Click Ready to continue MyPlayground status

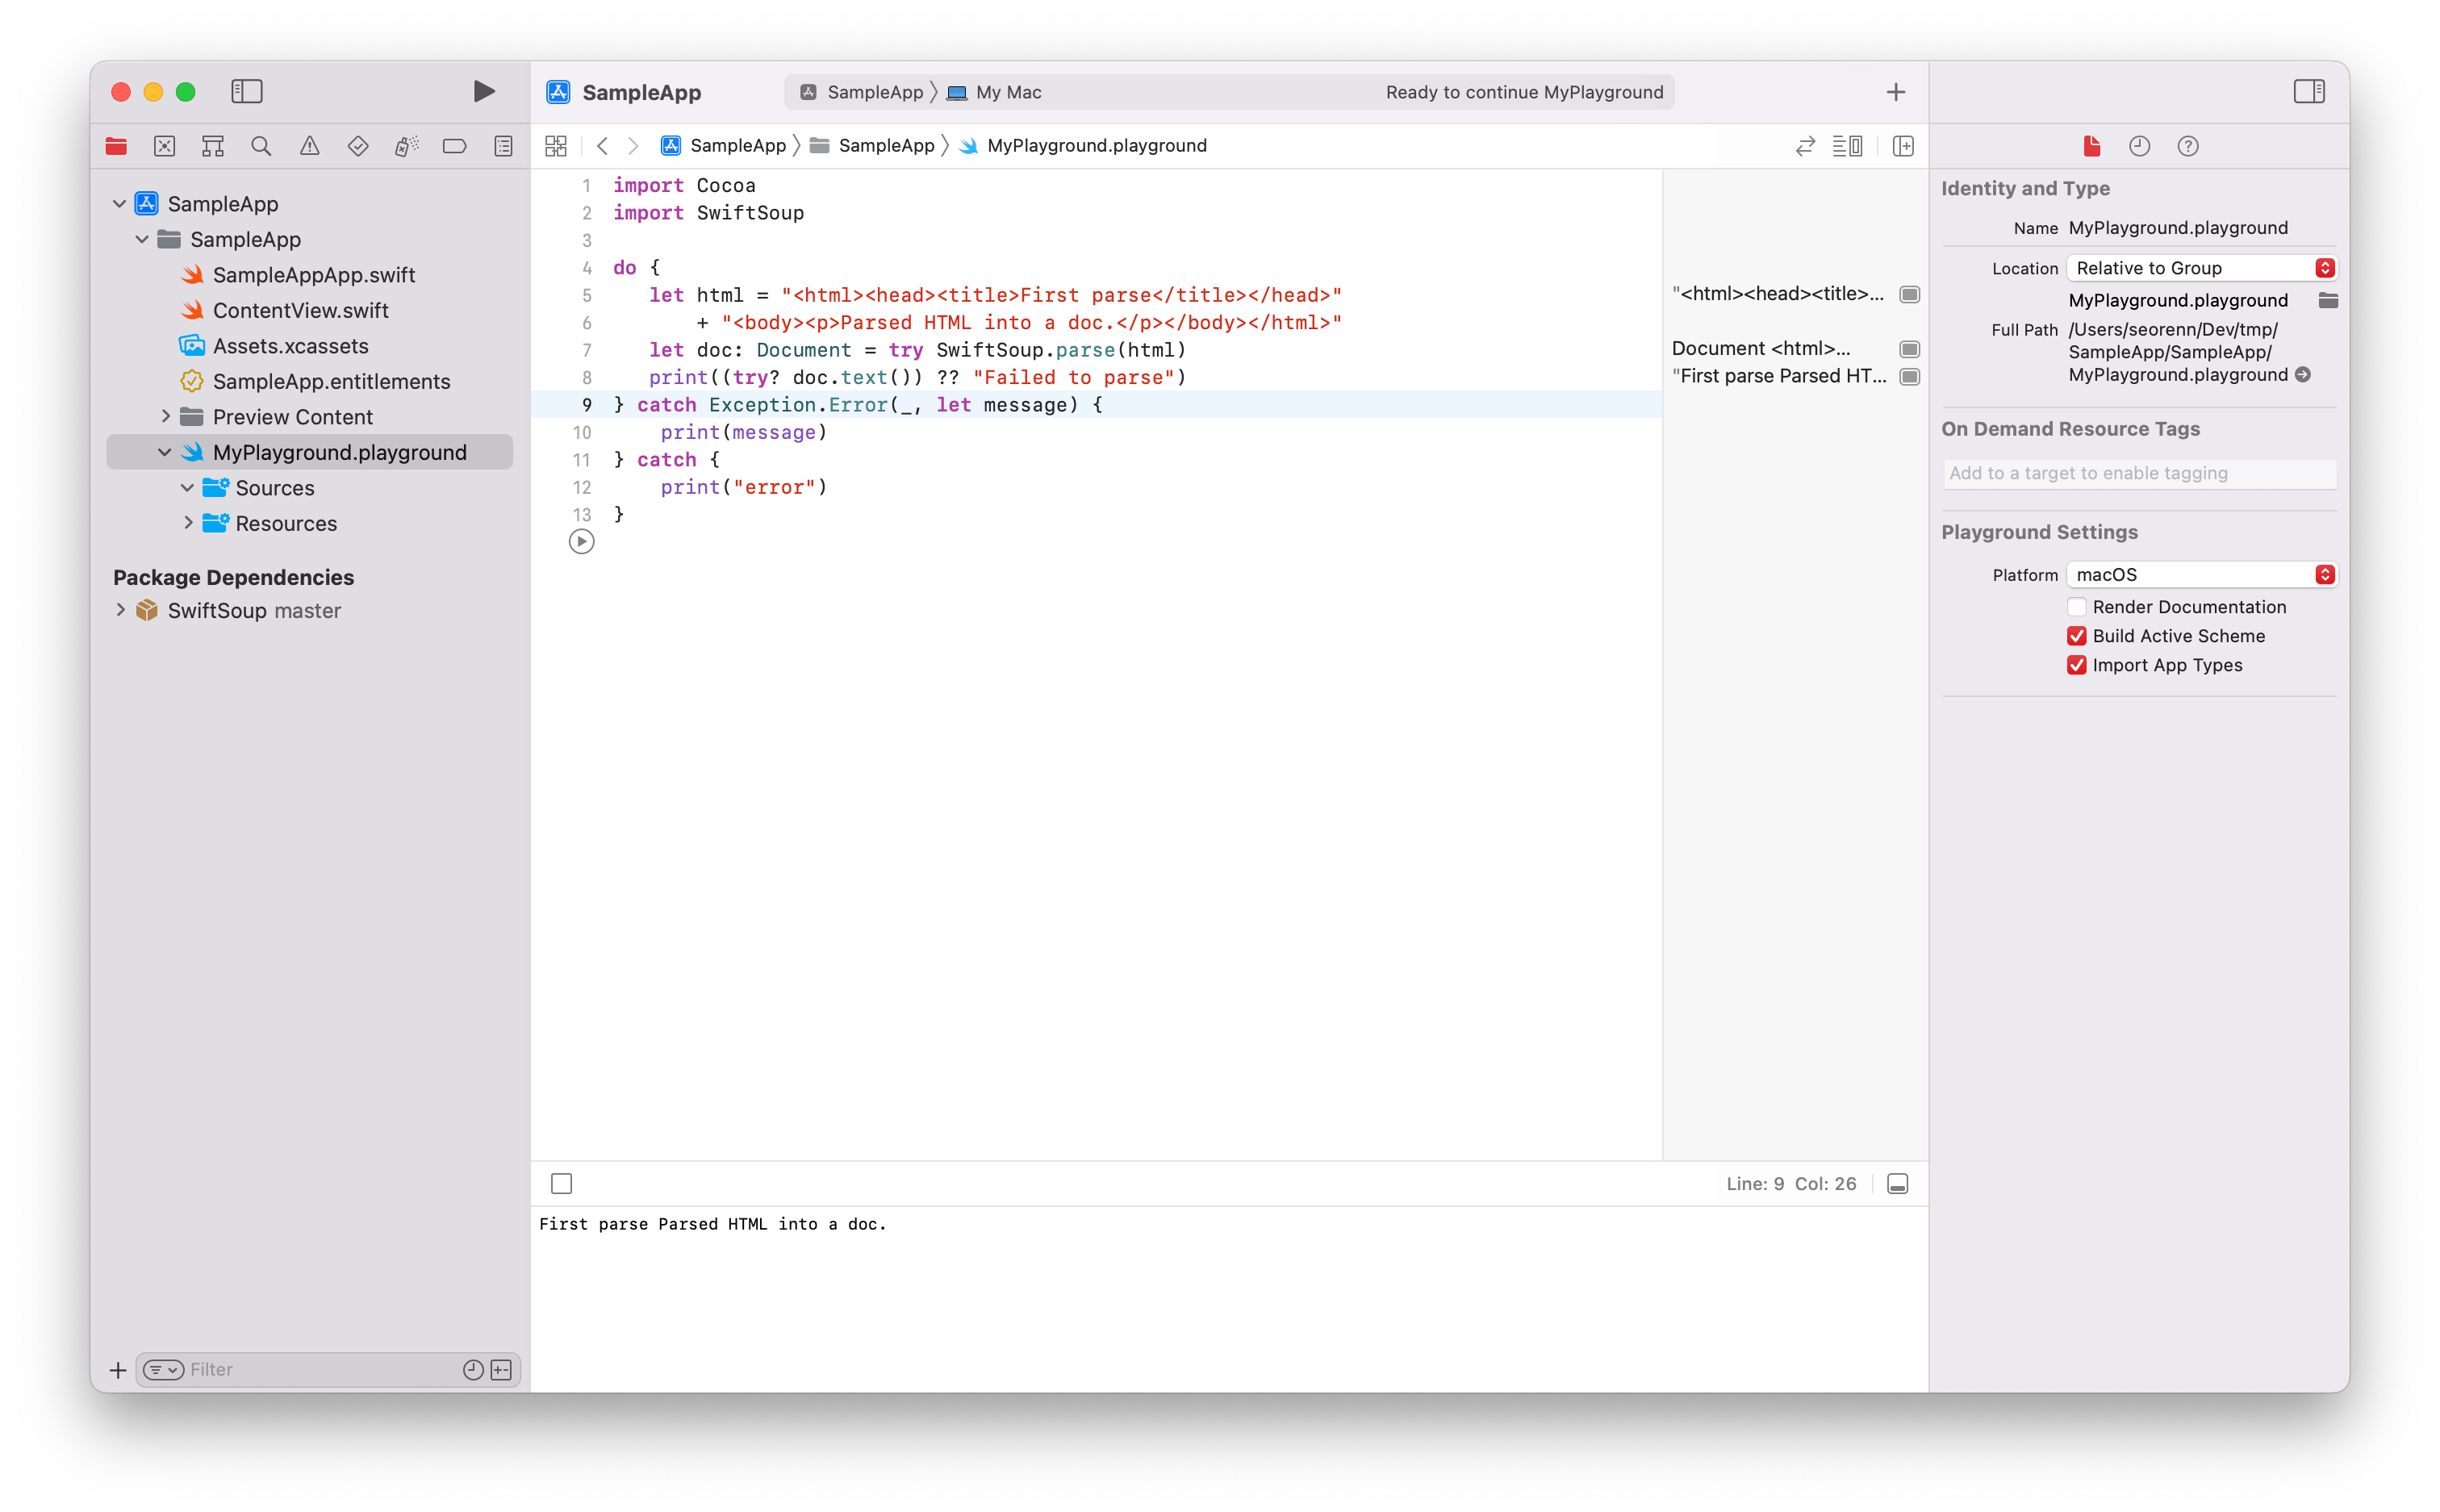[x=1524, y=92]
